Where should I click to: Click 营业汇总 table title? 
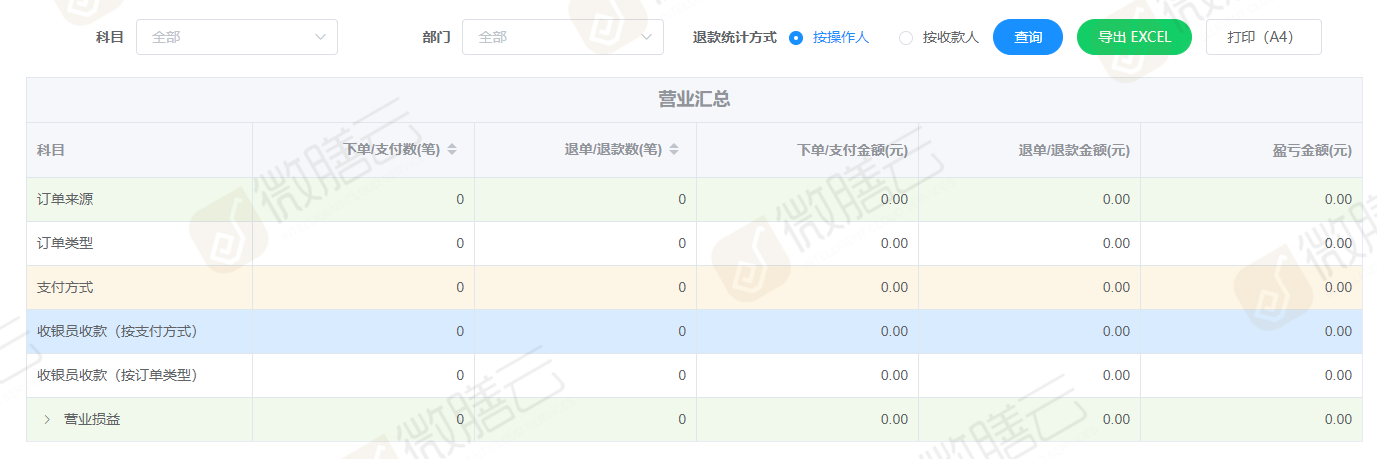pyautogui.click(x=694, y=100)
